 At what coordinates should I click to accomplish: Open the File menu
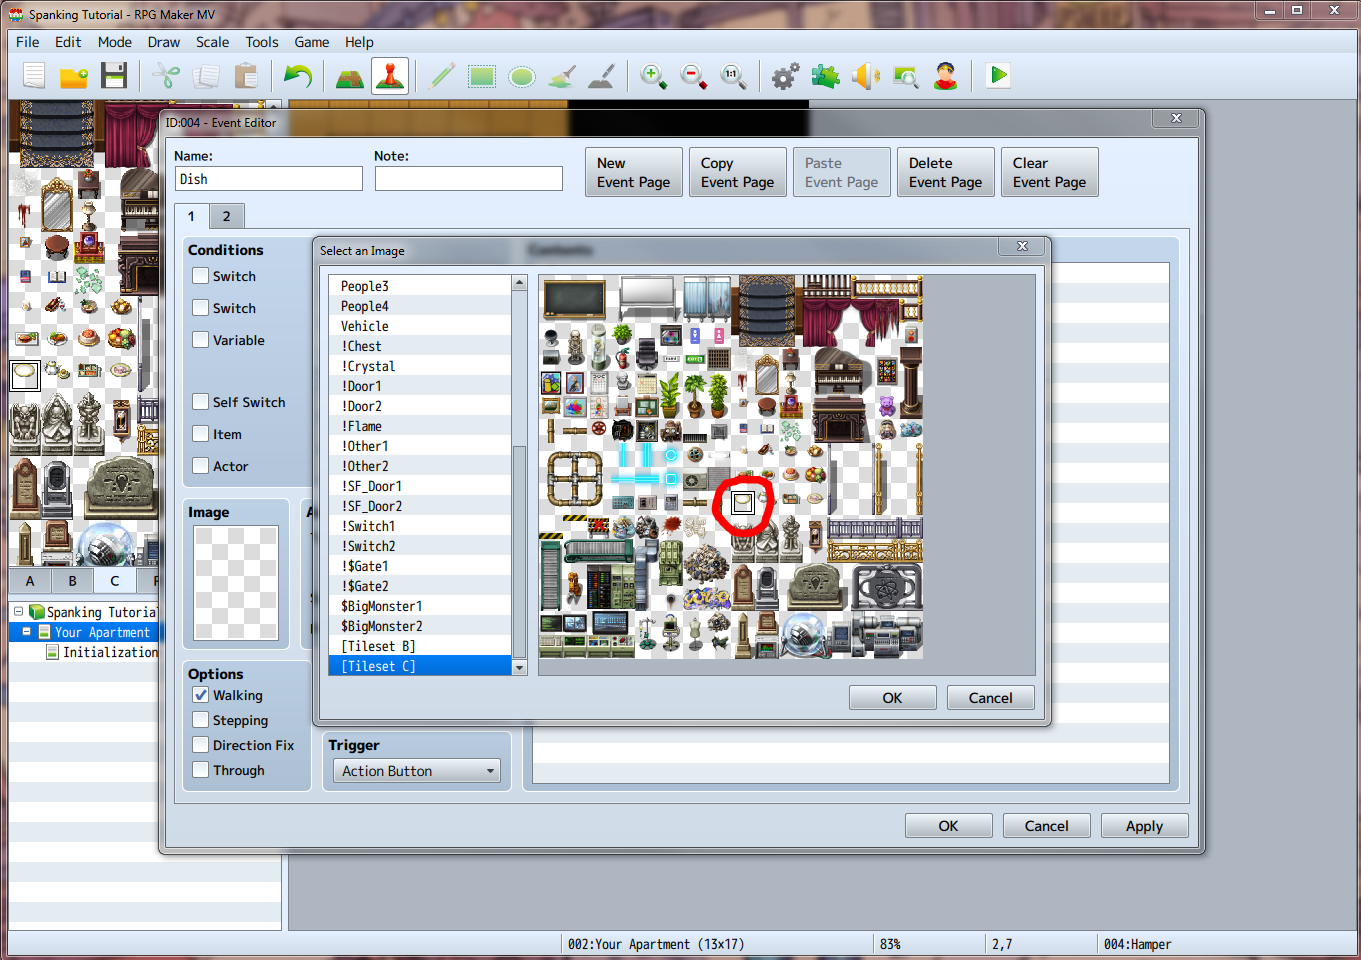tap(28, 42)
